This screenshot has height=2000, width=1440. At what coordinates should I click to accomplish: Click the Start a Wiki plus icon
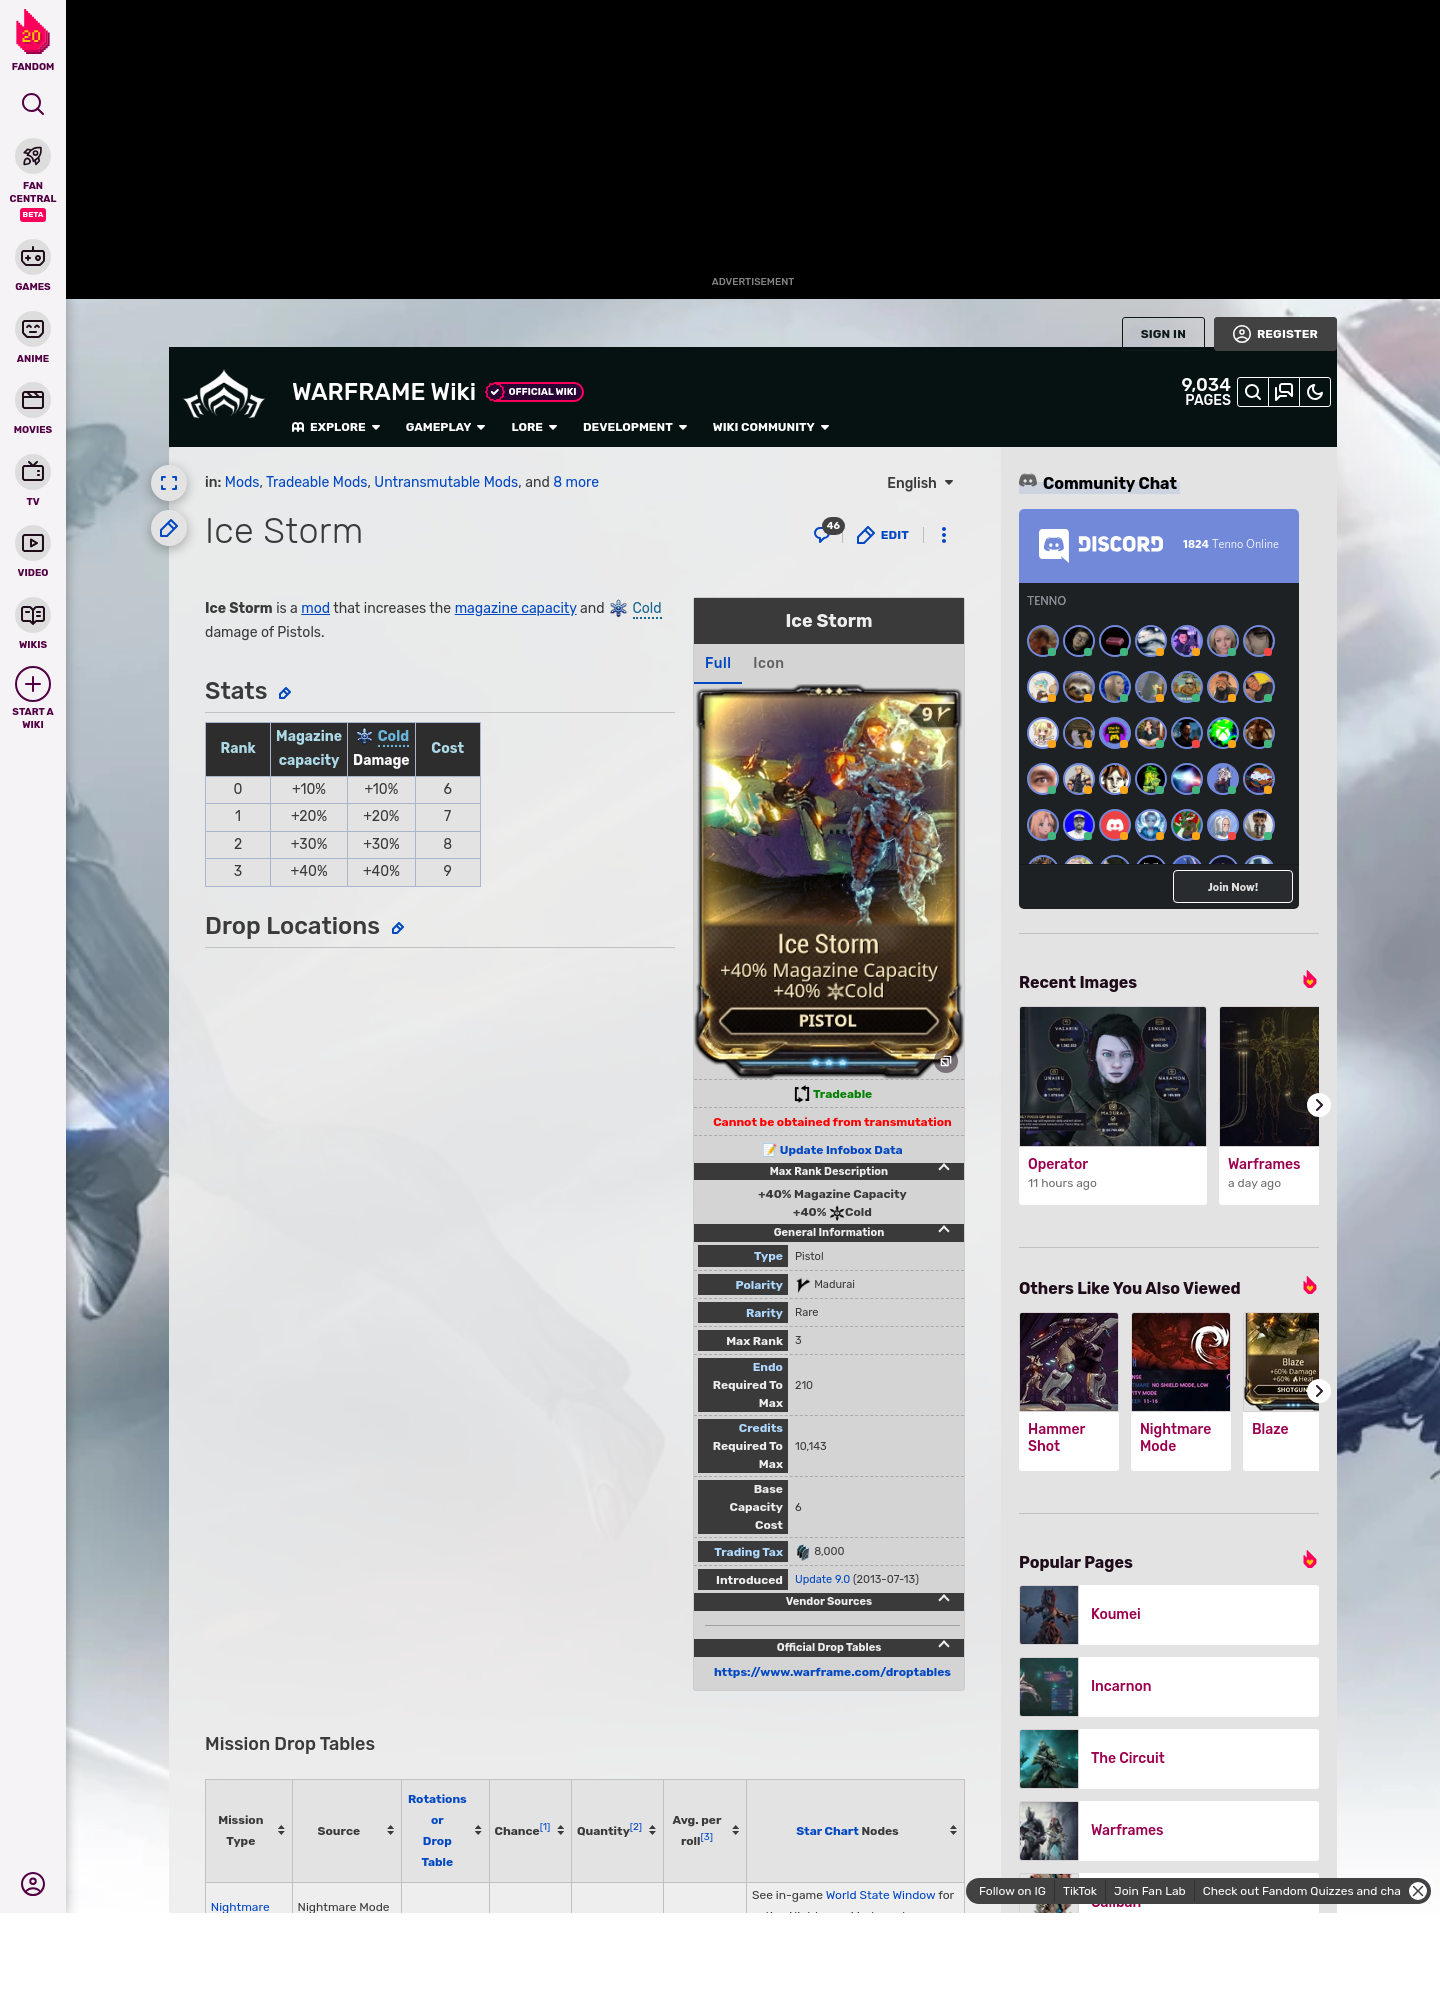coord(33,684)
